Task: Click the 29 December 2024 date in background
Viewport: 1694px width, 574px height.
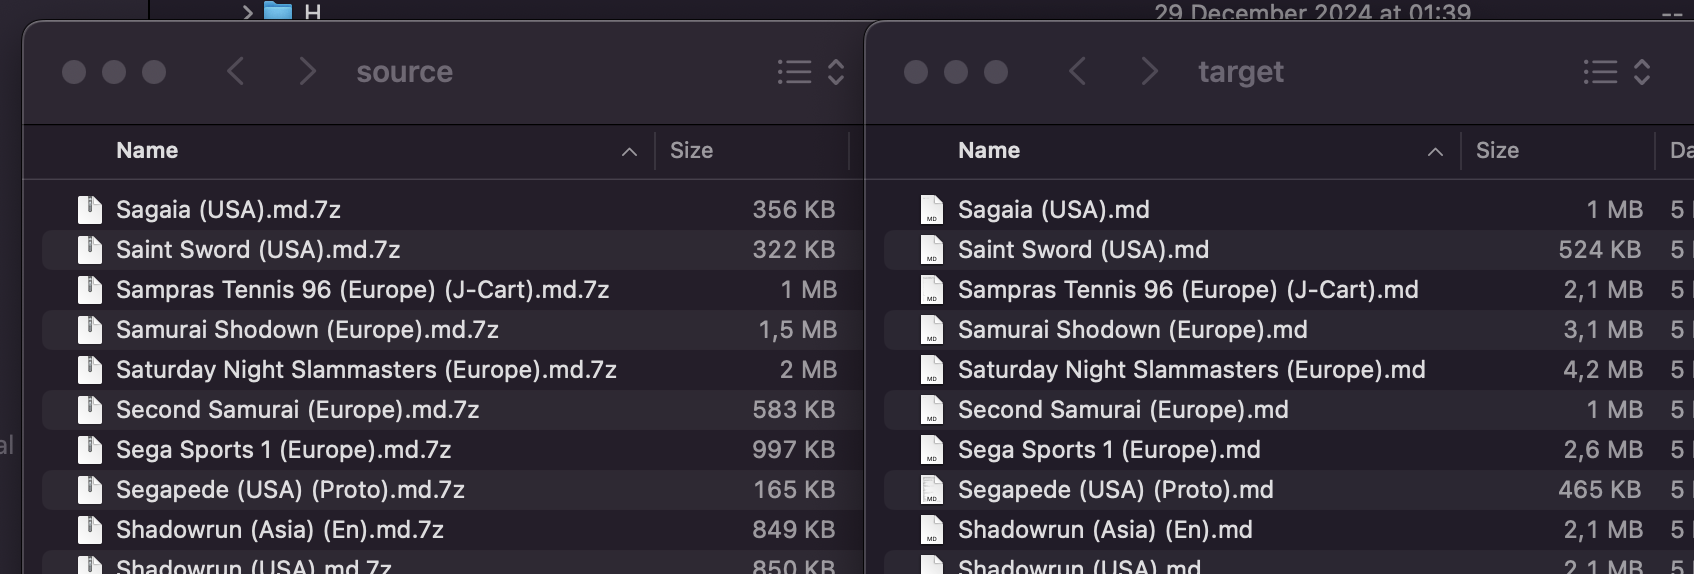Action: click(x=1312, y=12)
